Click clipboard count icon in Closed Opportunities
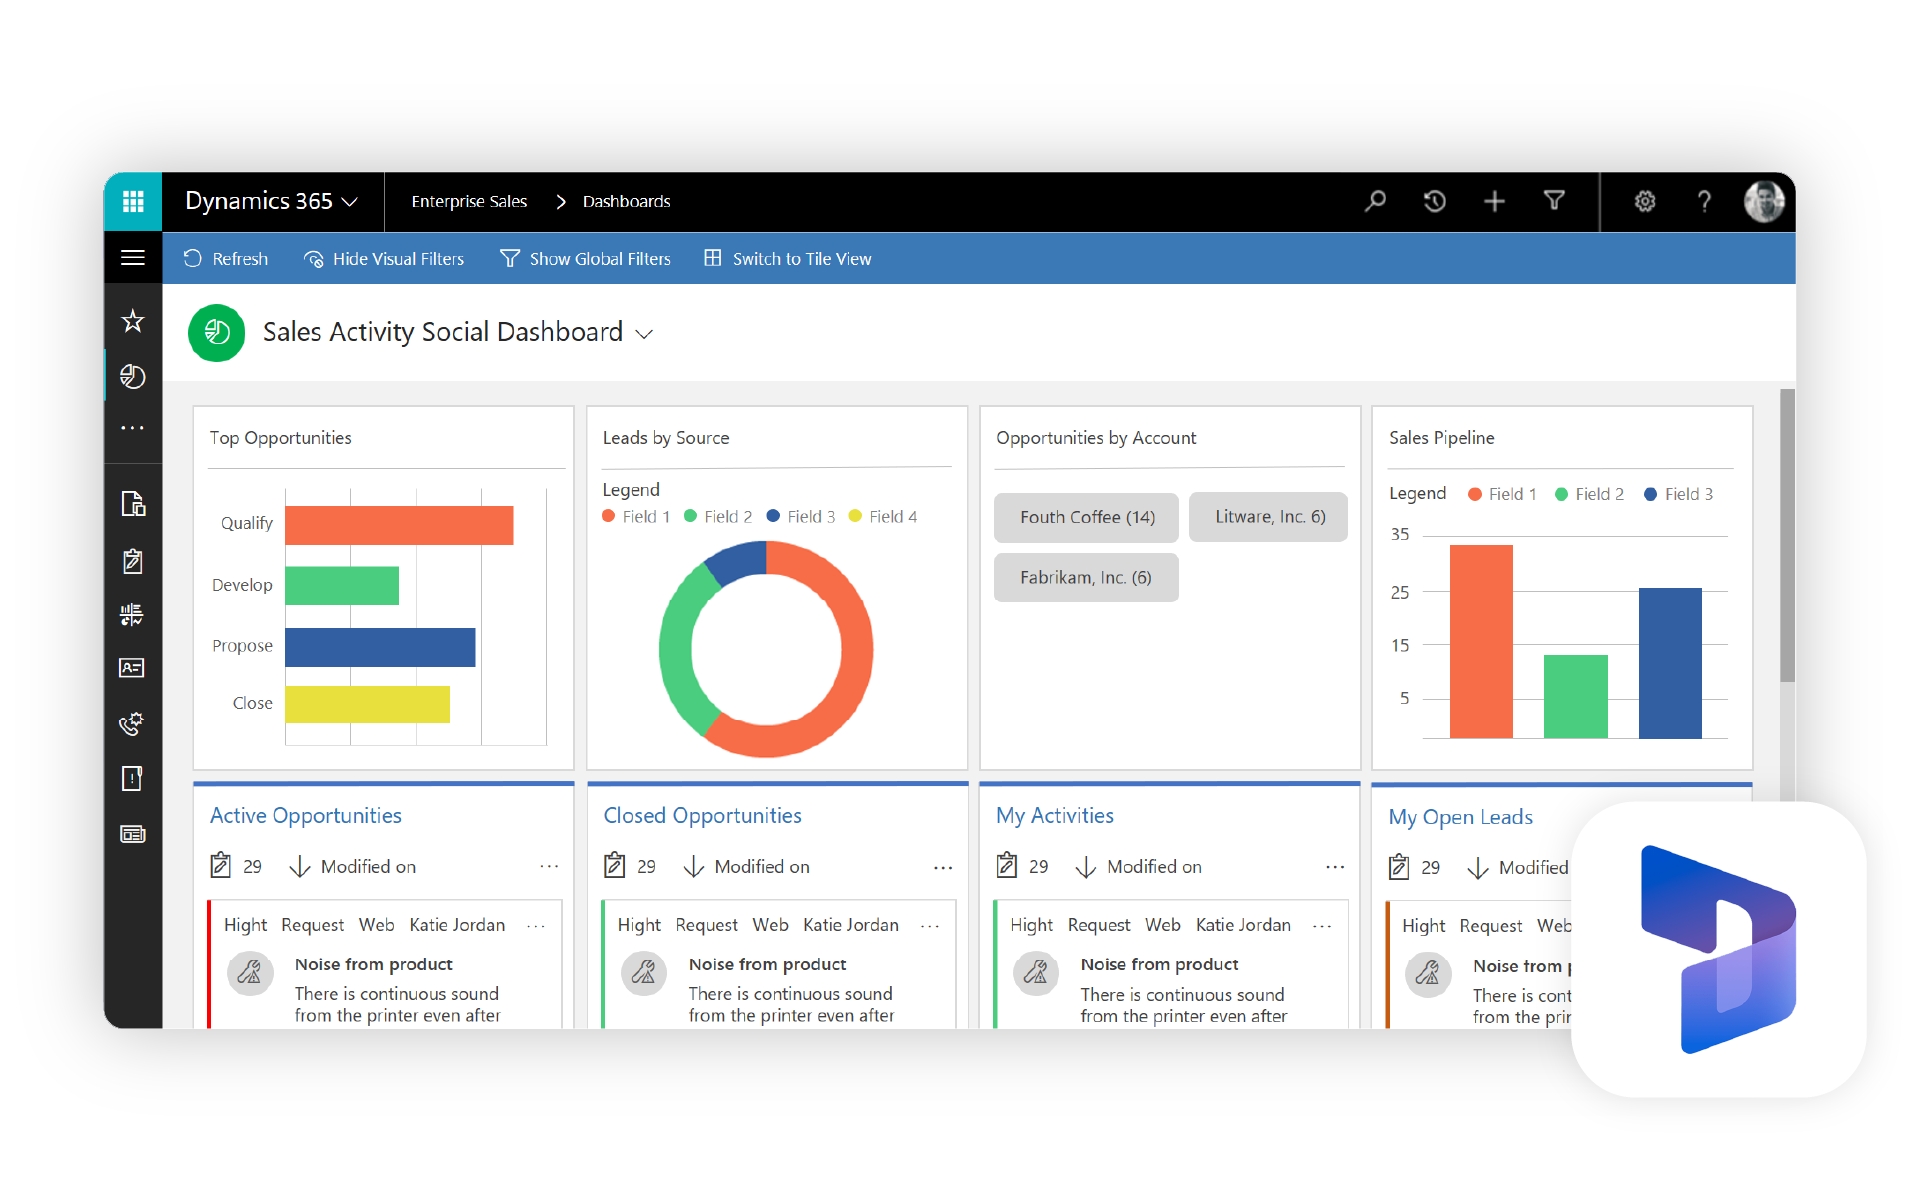 [615, 865]
